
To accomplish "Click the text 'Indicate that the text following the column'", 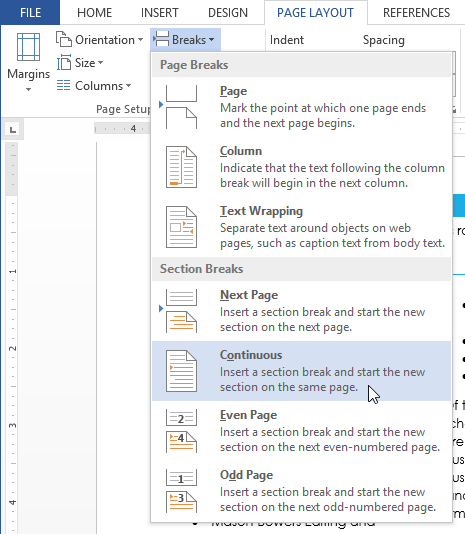I will (x=332, y=168).
